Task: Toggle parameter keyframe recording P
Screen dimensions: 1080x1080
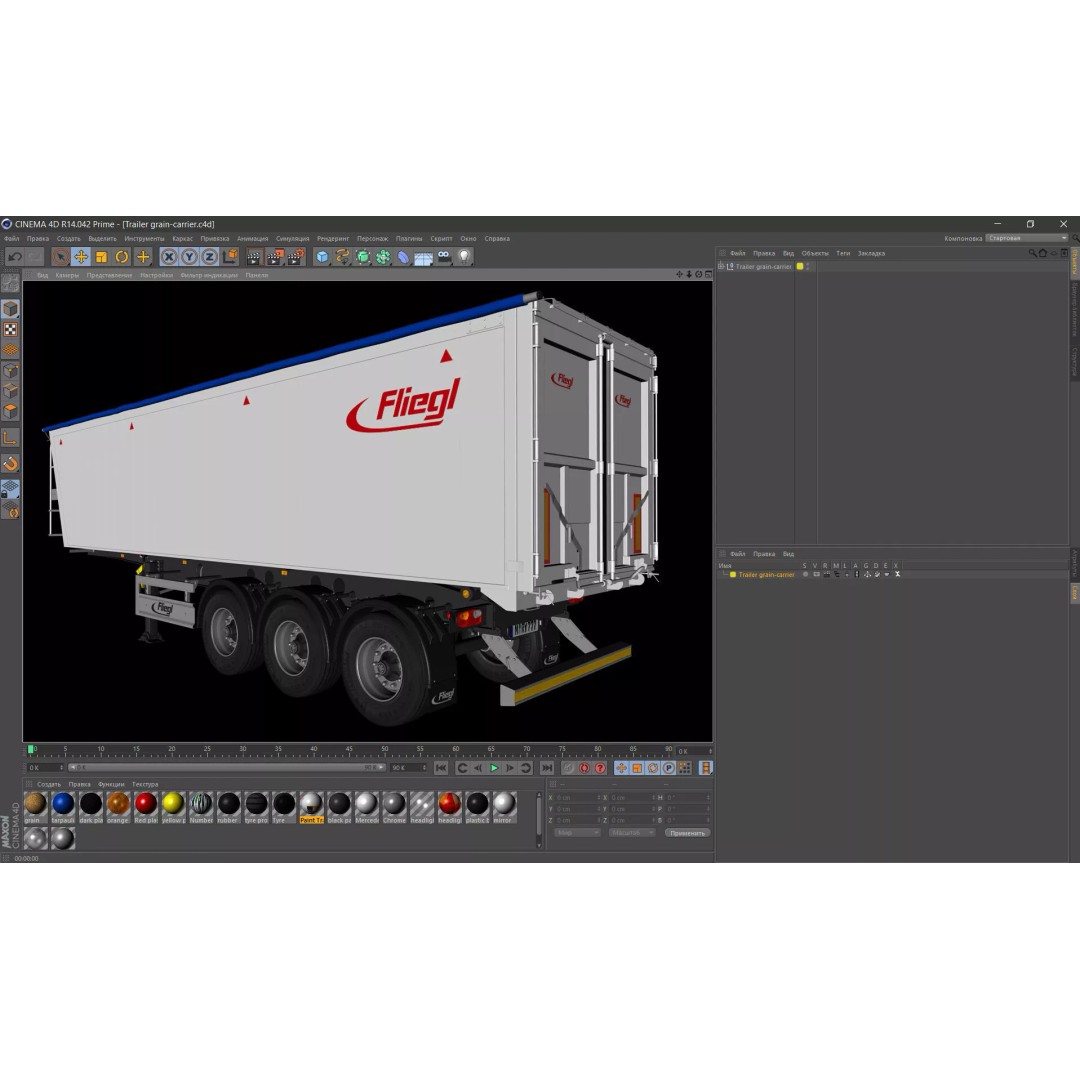Action: point(669,768)
